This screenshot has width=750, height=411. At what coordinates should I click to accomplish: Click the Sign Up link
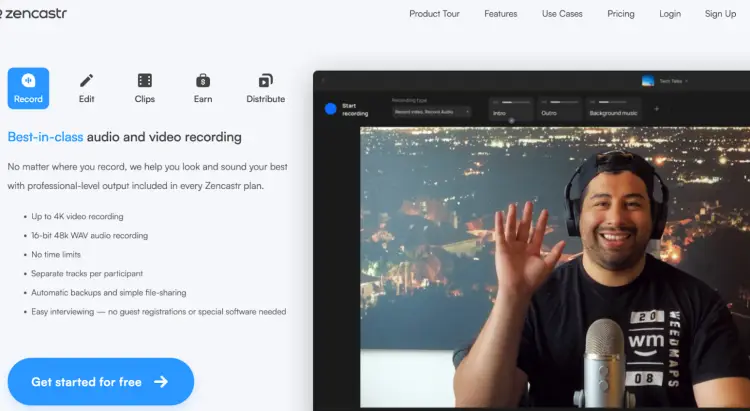720,14
